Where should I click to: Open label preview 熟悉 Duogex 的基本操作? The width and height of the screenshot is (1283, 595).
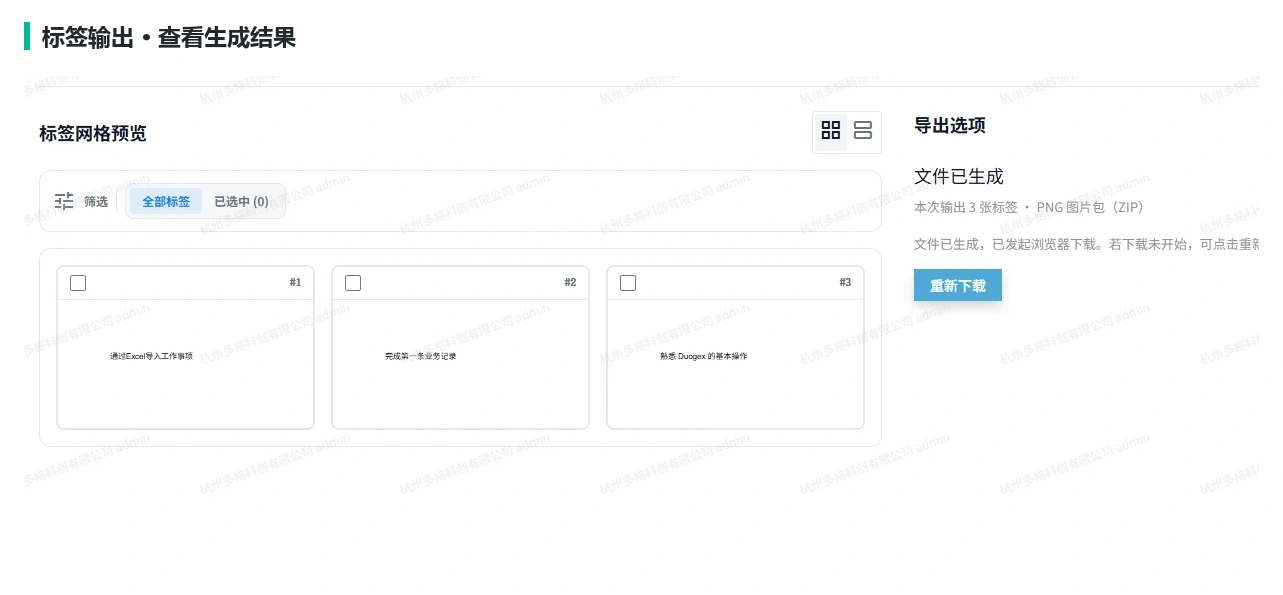pos(735,364)
